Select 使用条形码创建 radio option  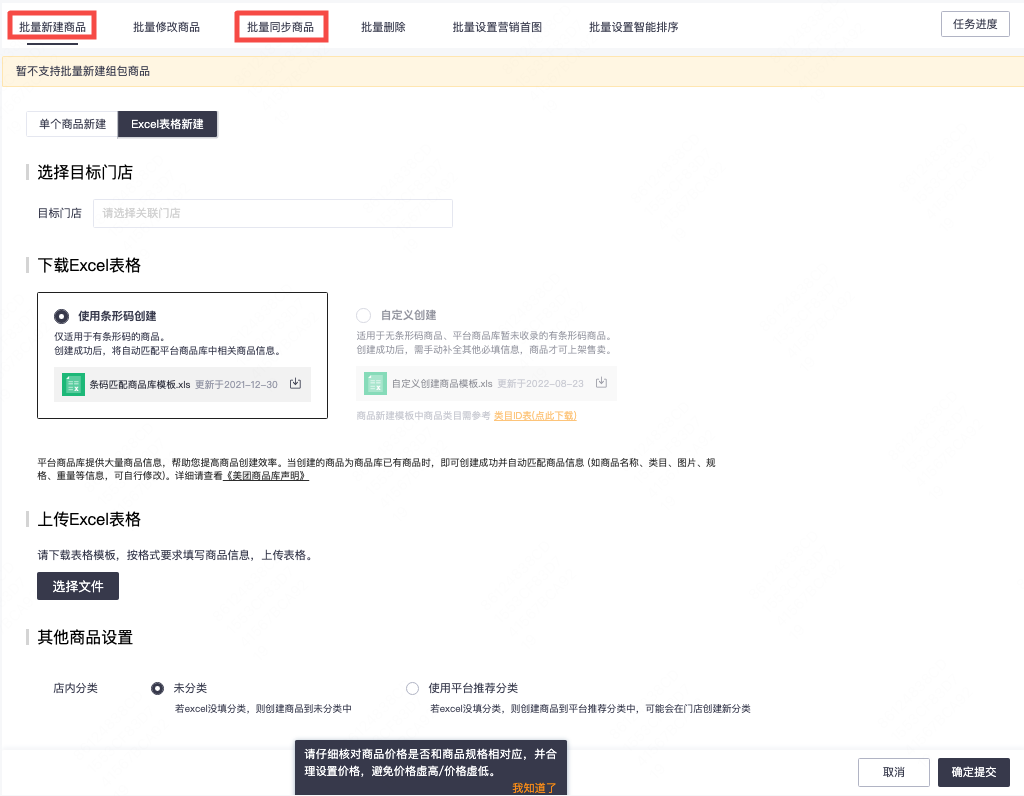point(62,316)
